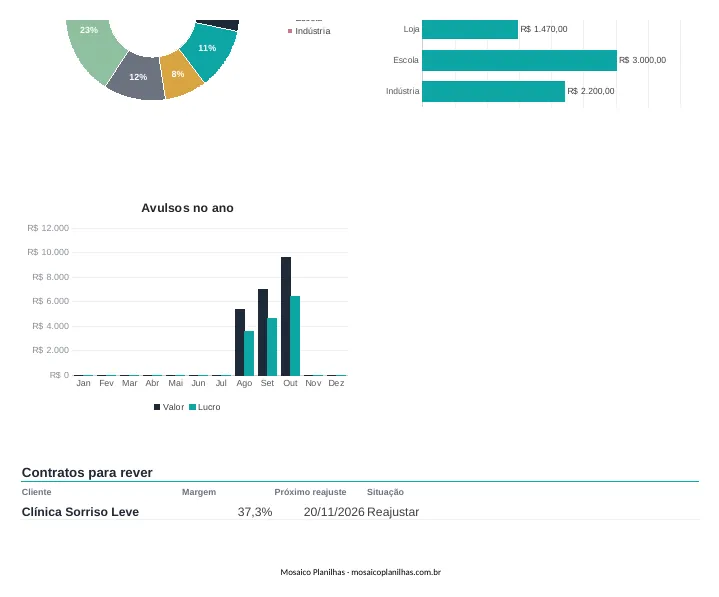719x597 pixels.
Task: Click the Reajustar status cell
Action: [x=393, y=512]
